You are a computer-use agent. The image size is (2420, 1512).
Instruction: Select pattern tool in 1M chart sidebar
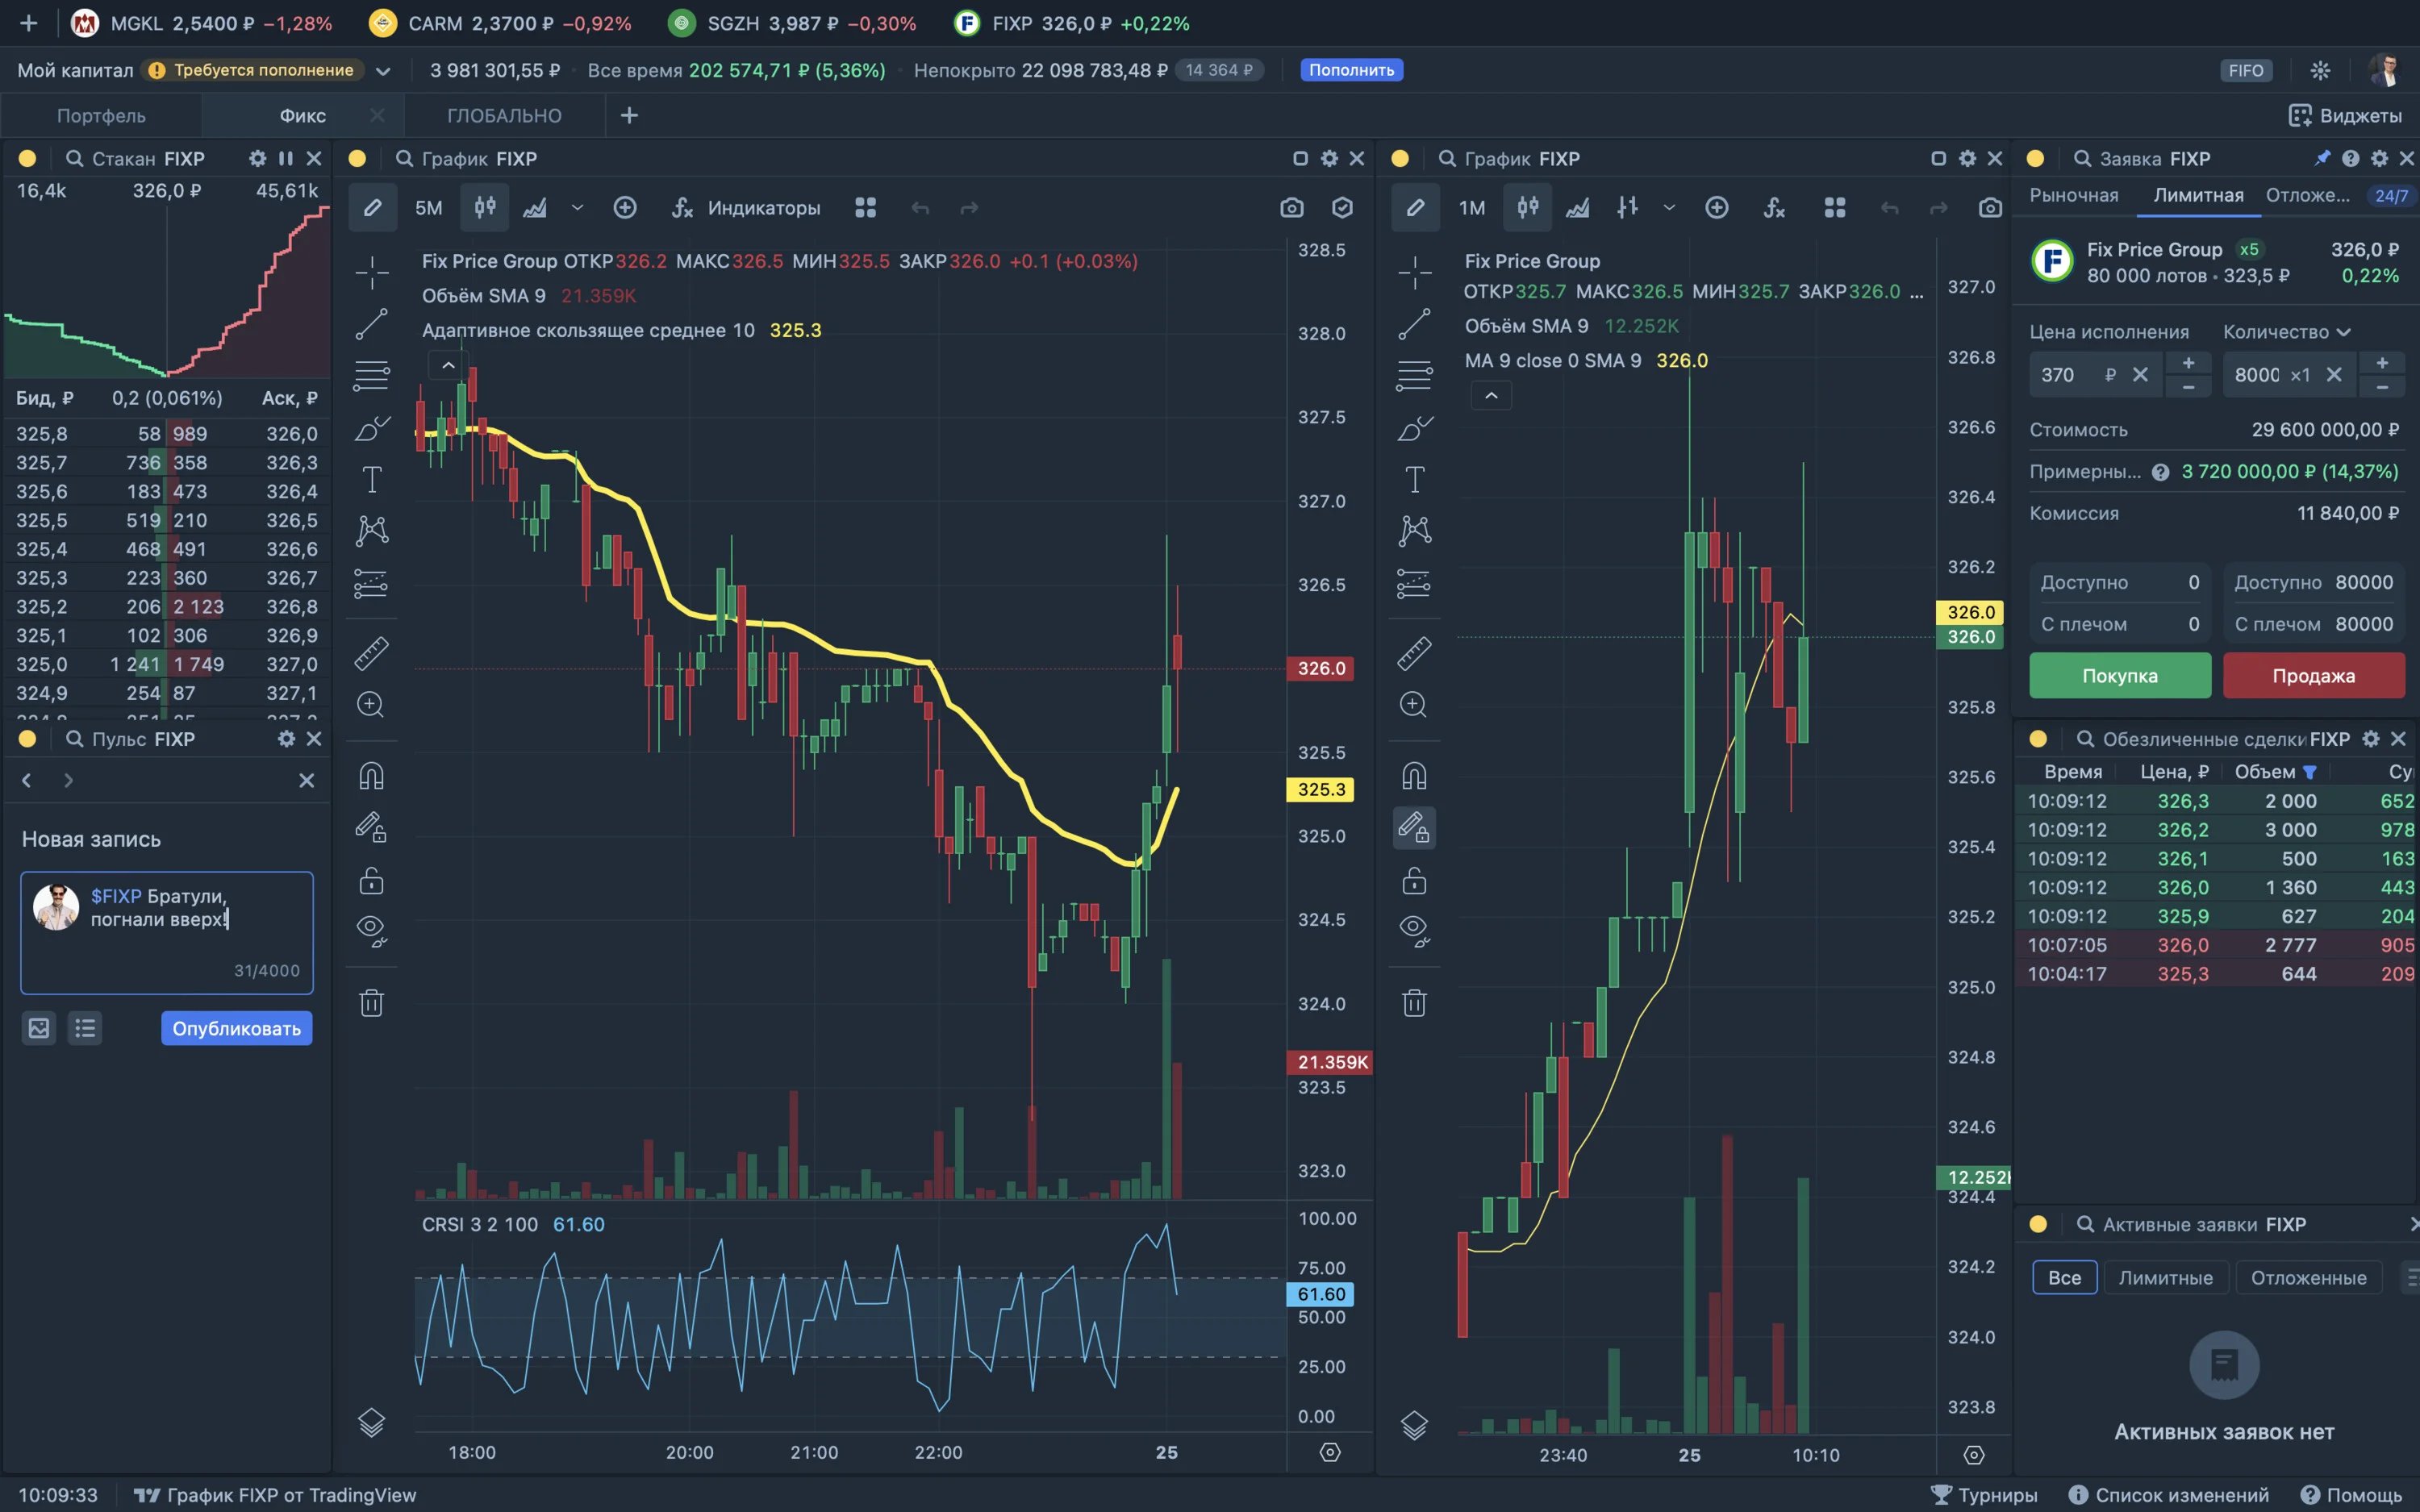pyautogui.click(x=1414, y=530)
